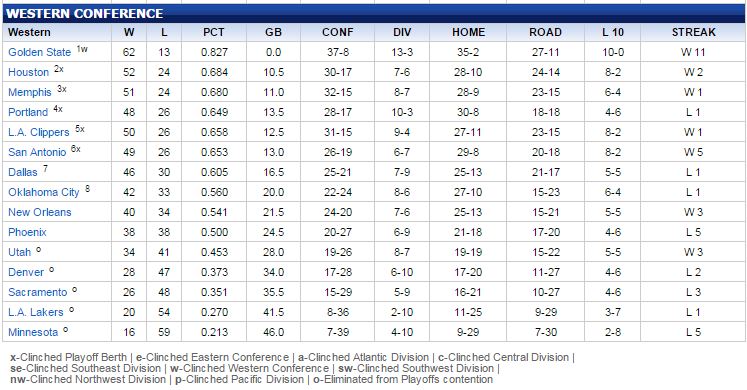The height and width of the screenshot is (390, 747).
Task: Sort standings by PCT column header
Action: click(213, 32)
